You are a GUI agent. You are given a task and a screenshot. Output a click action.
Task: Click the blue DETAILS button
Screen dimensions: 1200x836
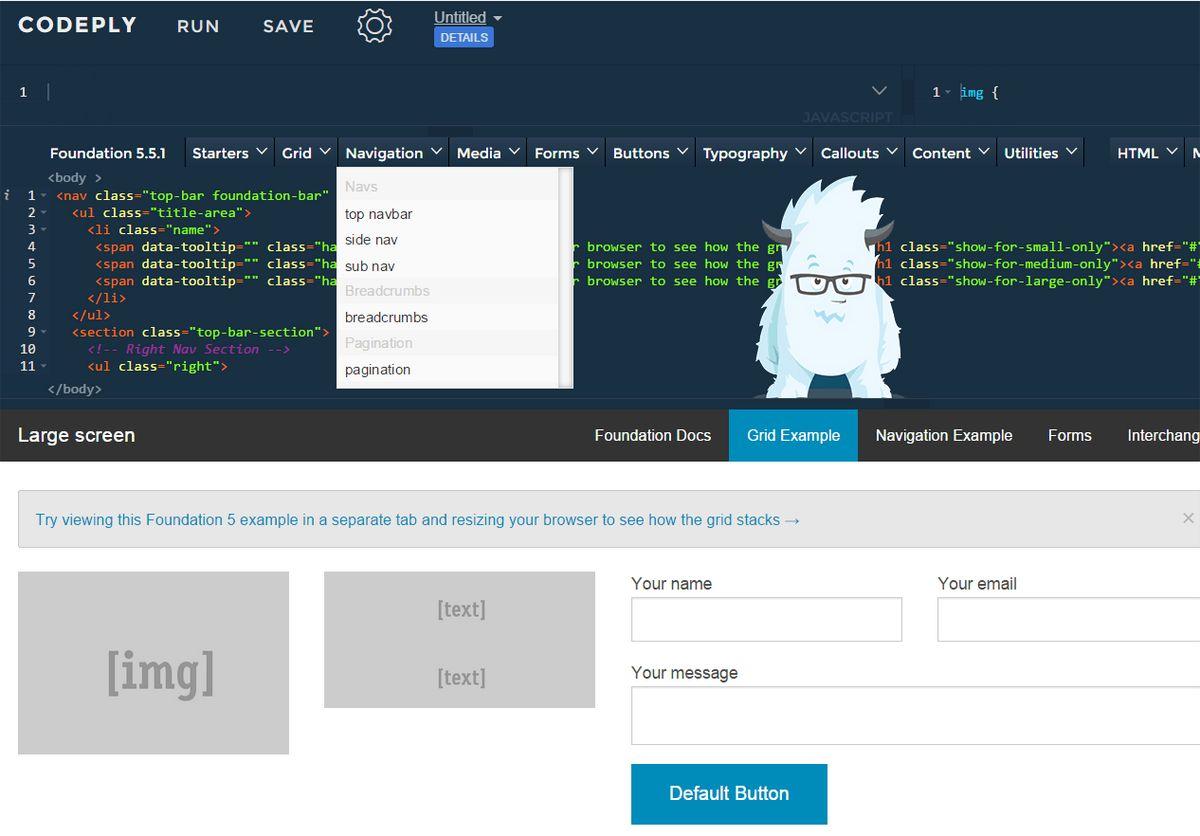tap(464, 37)
